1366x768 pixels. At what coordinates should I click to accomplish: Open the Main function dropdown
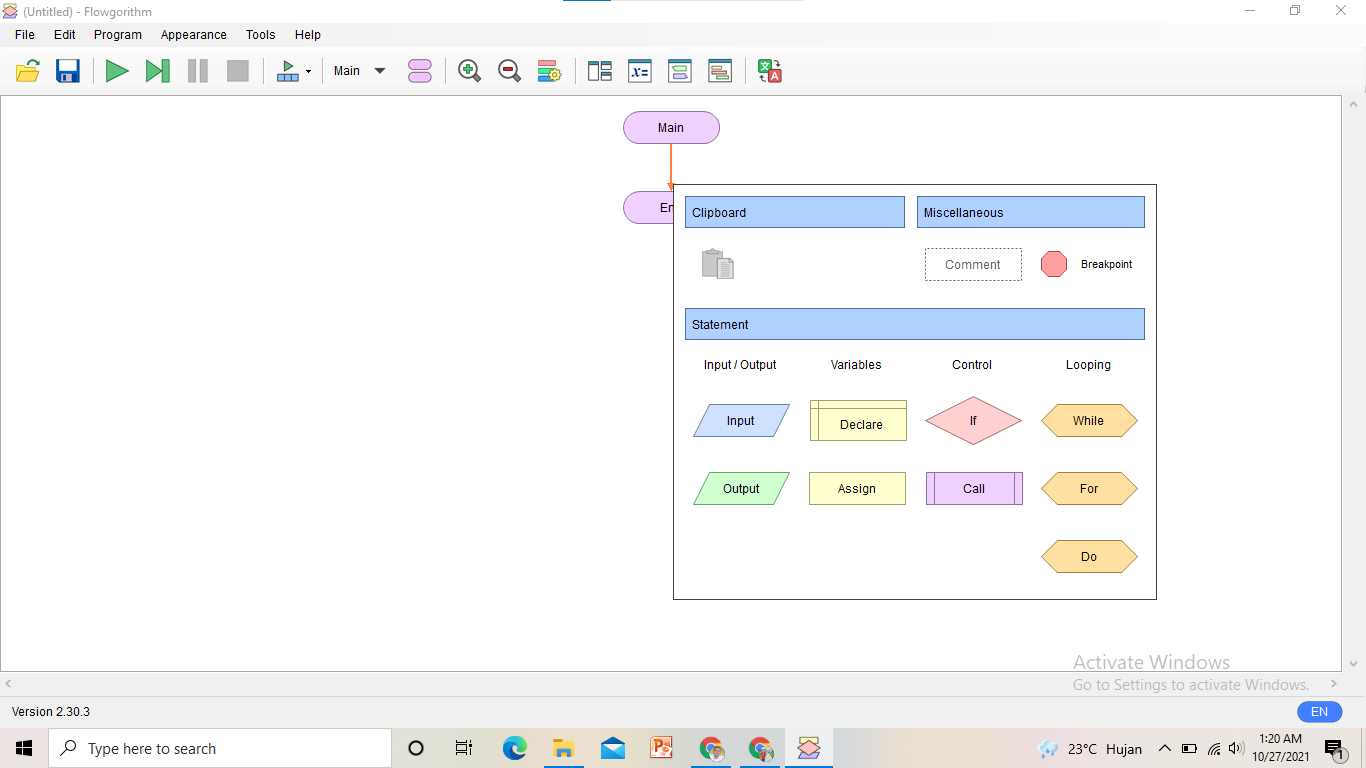[358, 70]
